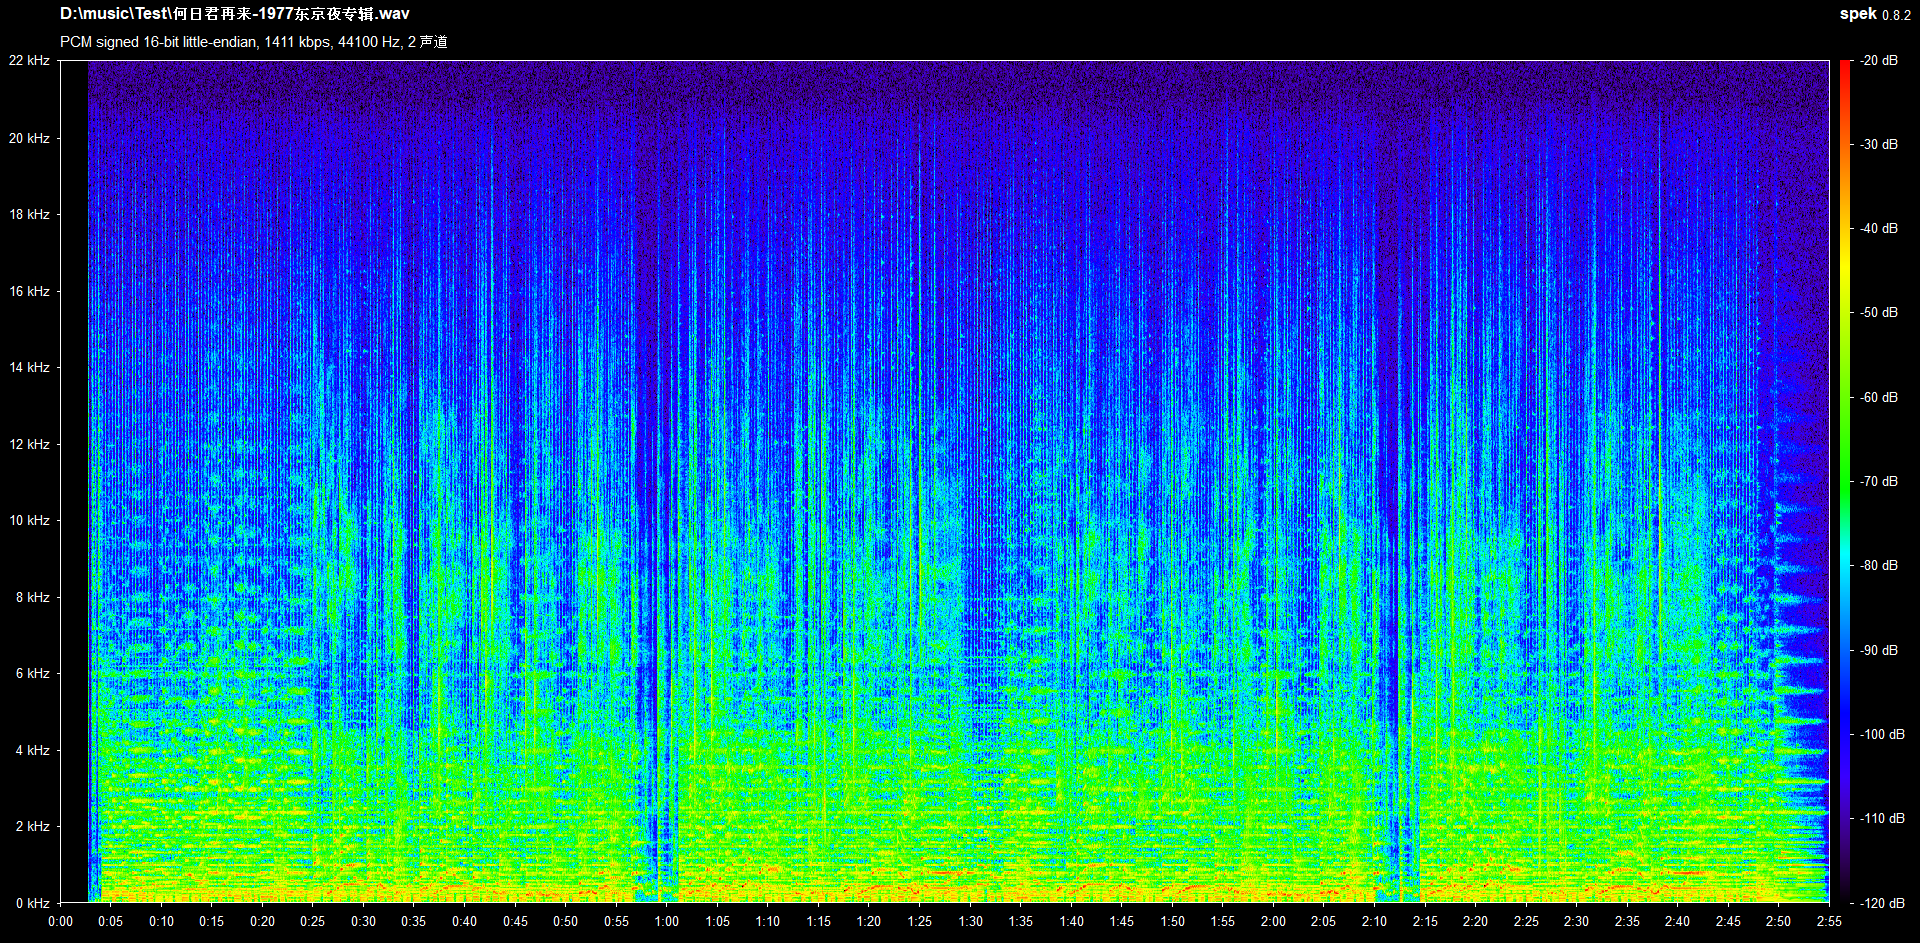1920x943 pixels.
Task: Click the 1:50 time axis label
Action: tap(1172, 921)
